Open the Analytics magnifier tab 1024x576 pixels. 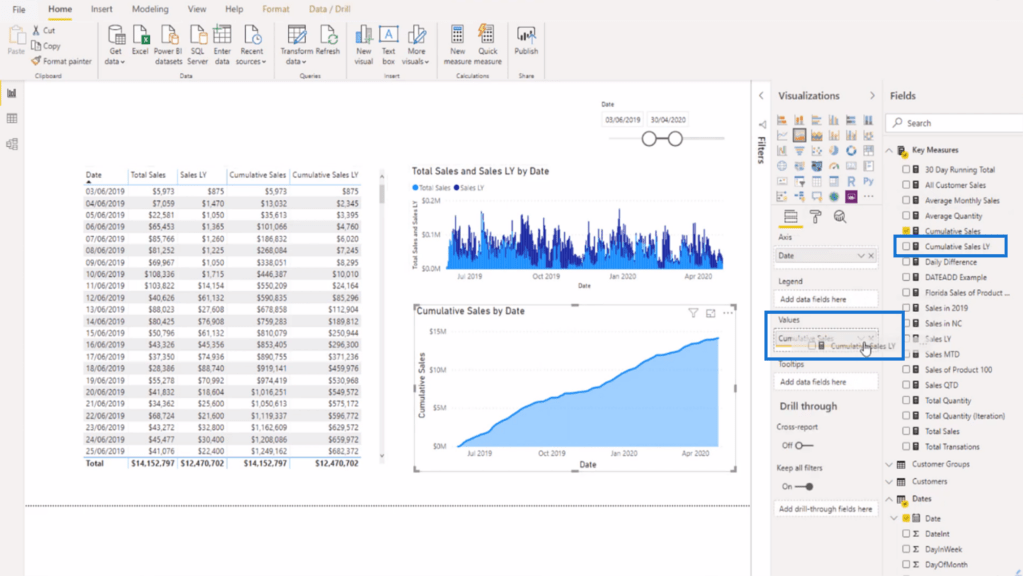[840, 217]
